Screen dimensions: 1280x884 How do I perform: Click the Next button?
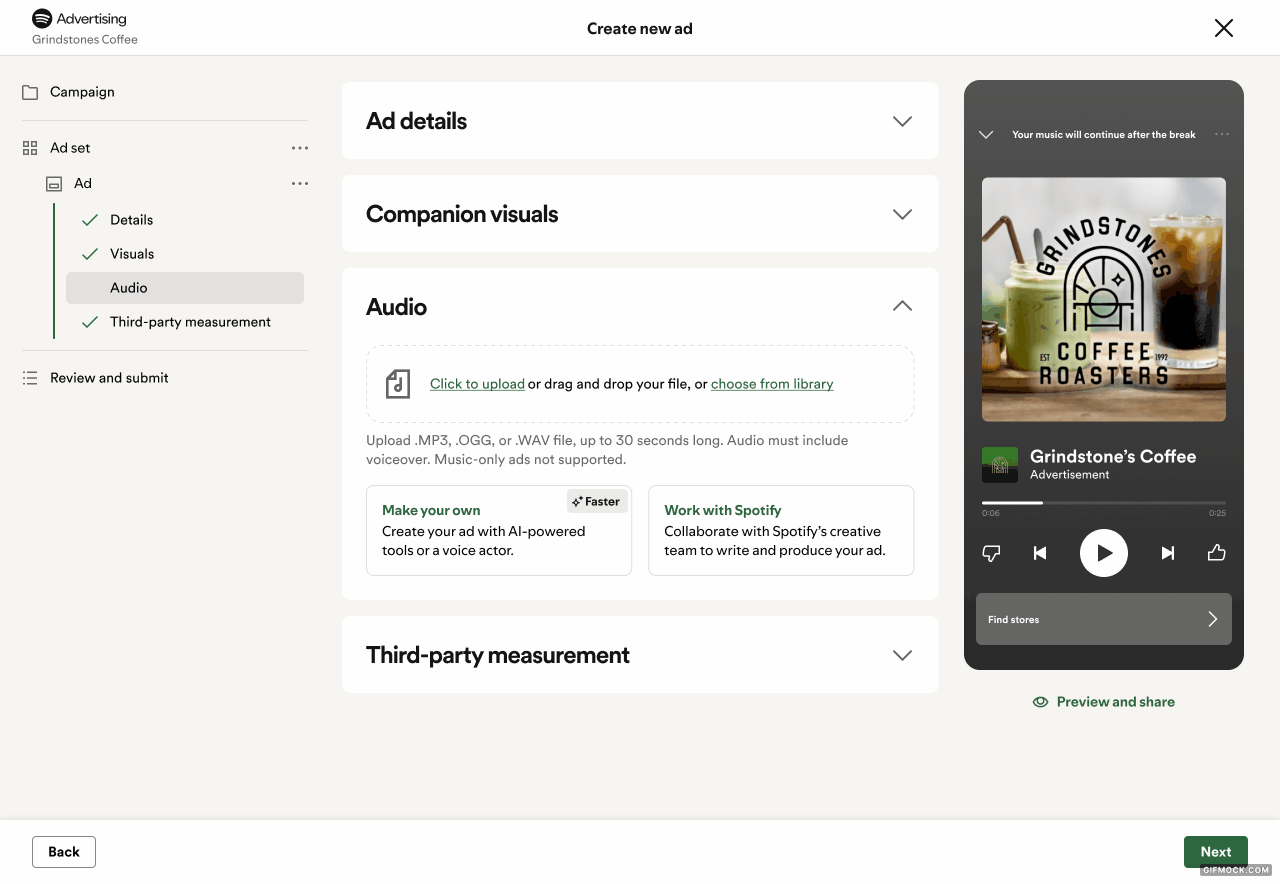pyautogui.click(x=1216, y=852)
